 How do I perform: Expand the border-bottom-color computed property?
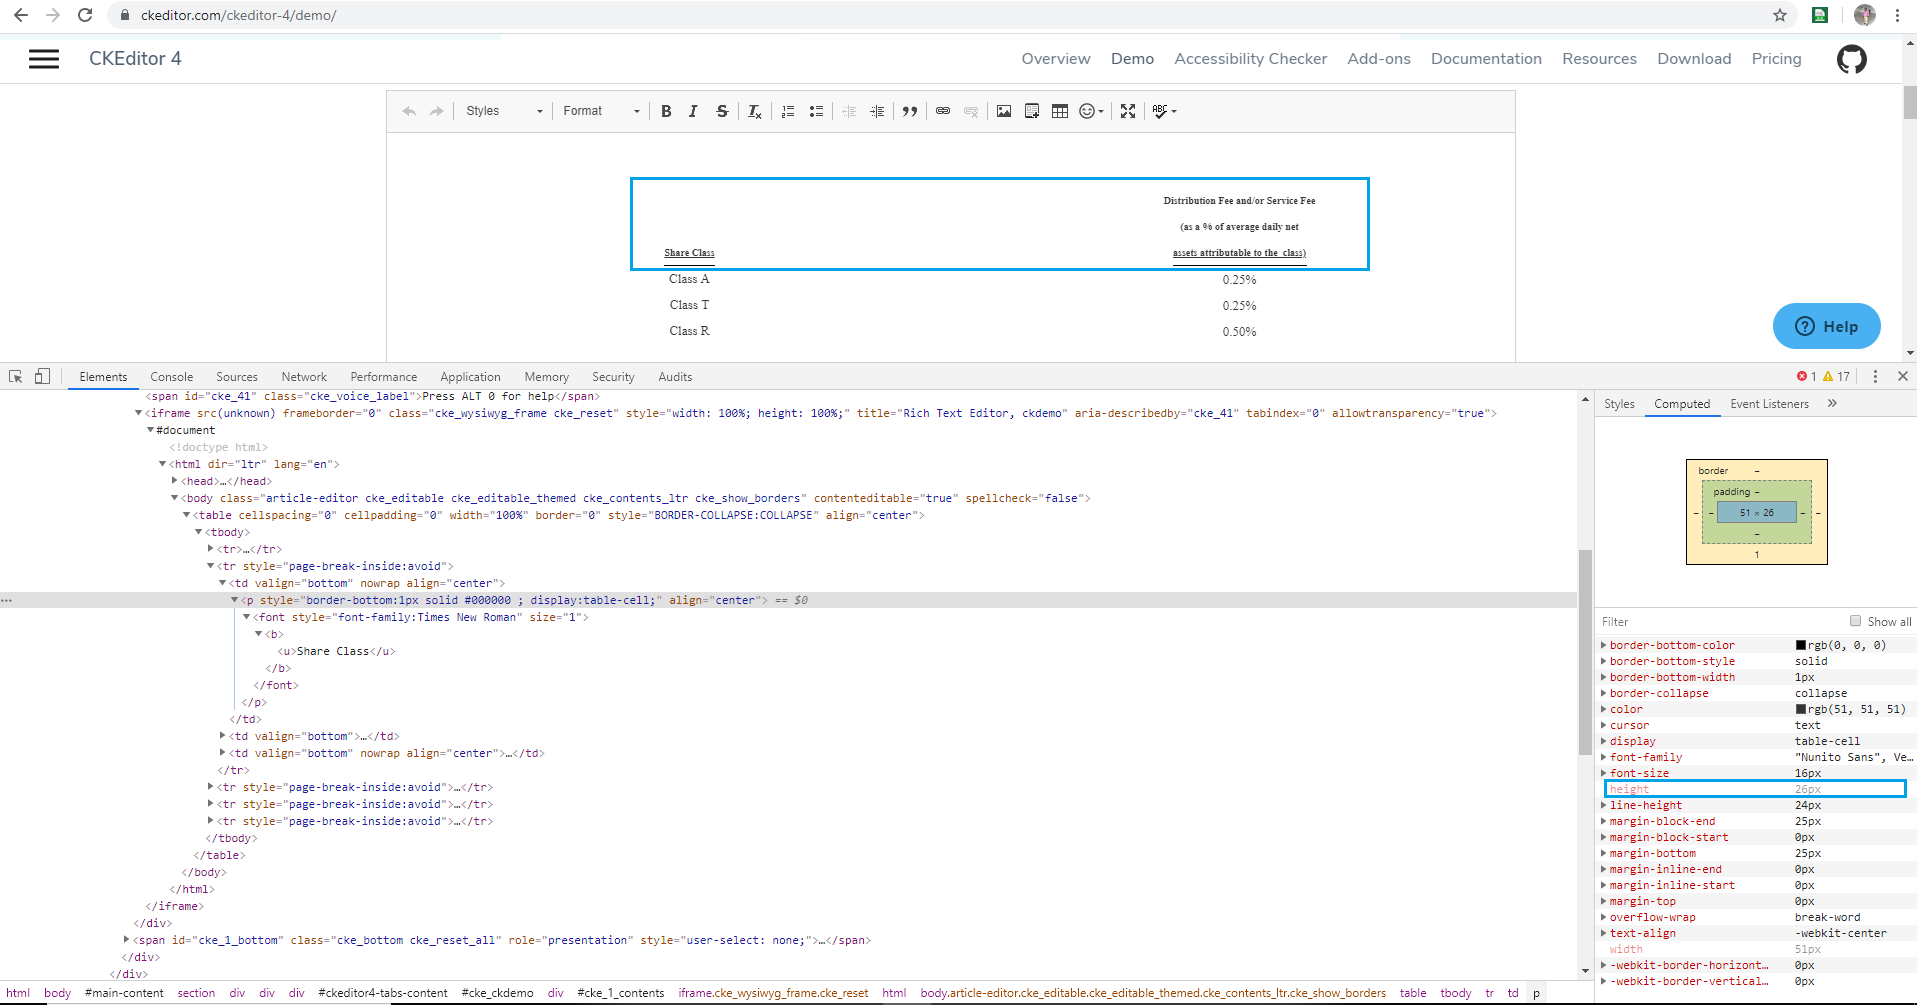click(x=1604, y=645)
